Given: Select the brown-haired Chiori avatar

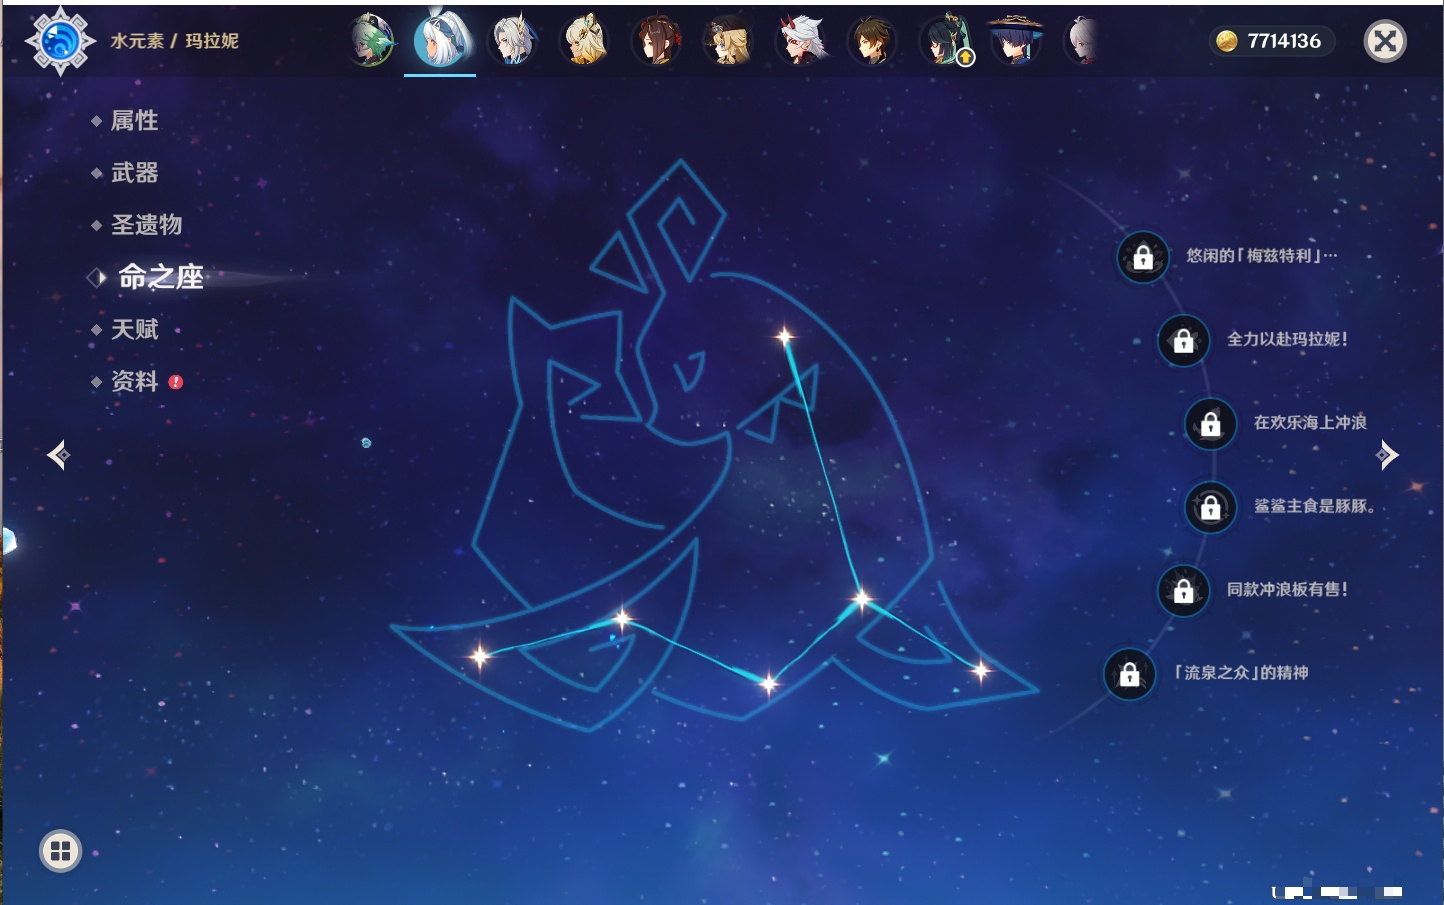Looking at the screenshot, I should click(x=656, y=41).
